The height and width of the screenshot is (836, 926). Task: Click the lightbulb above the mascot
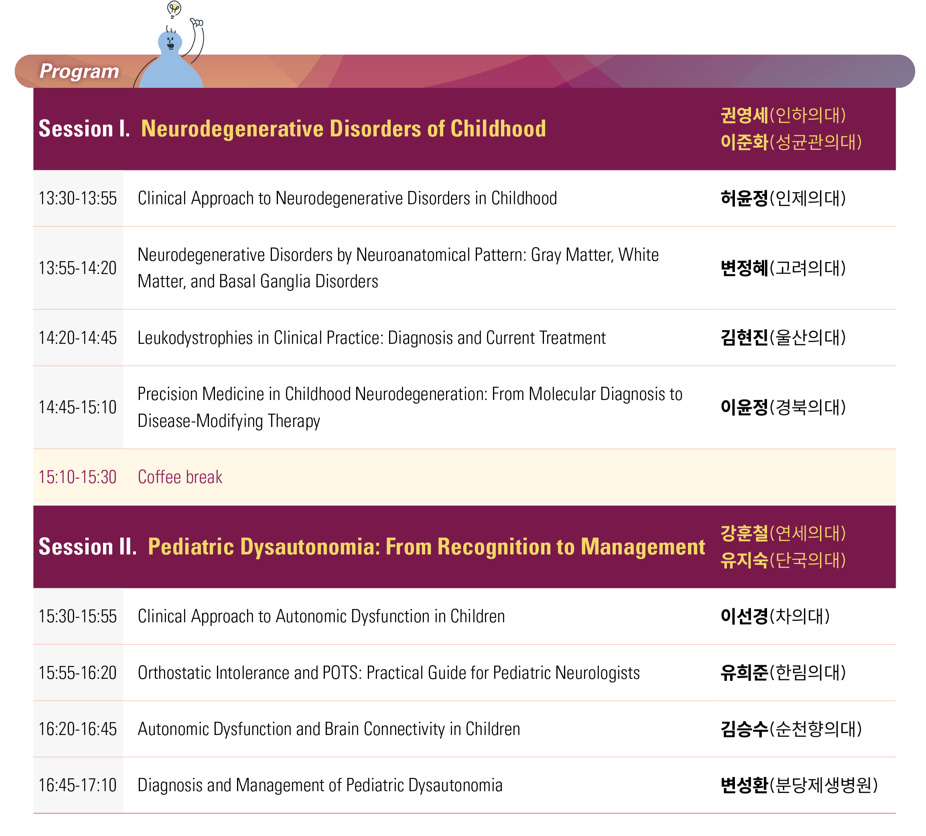(174, 8)
